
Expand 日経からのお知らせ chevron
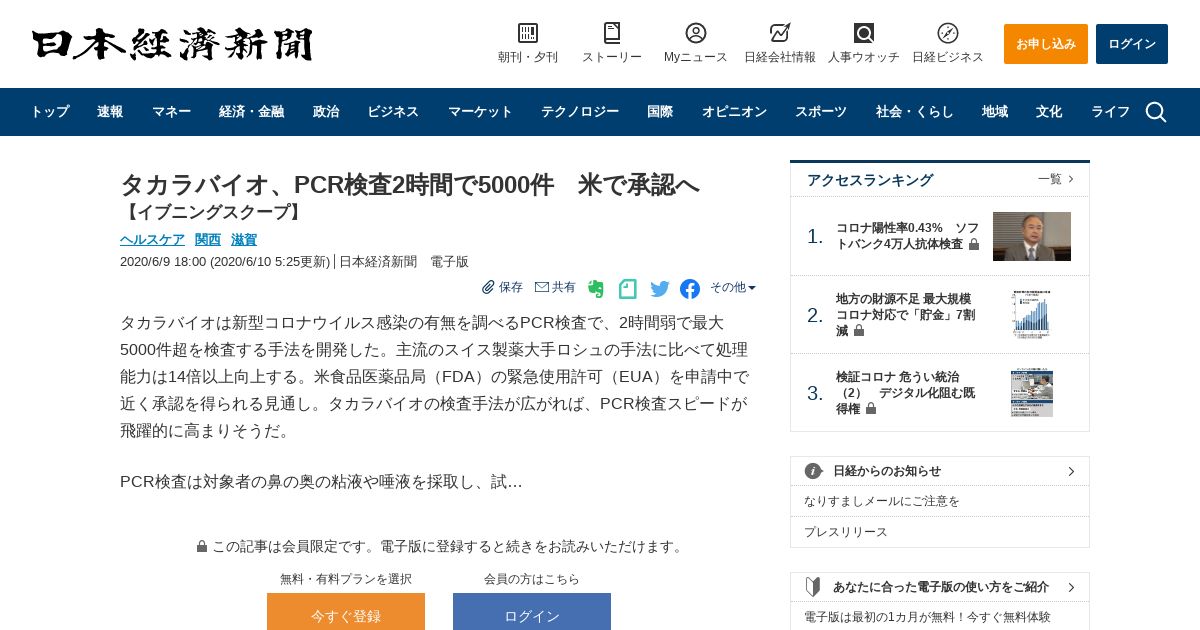pos(1071,471)
